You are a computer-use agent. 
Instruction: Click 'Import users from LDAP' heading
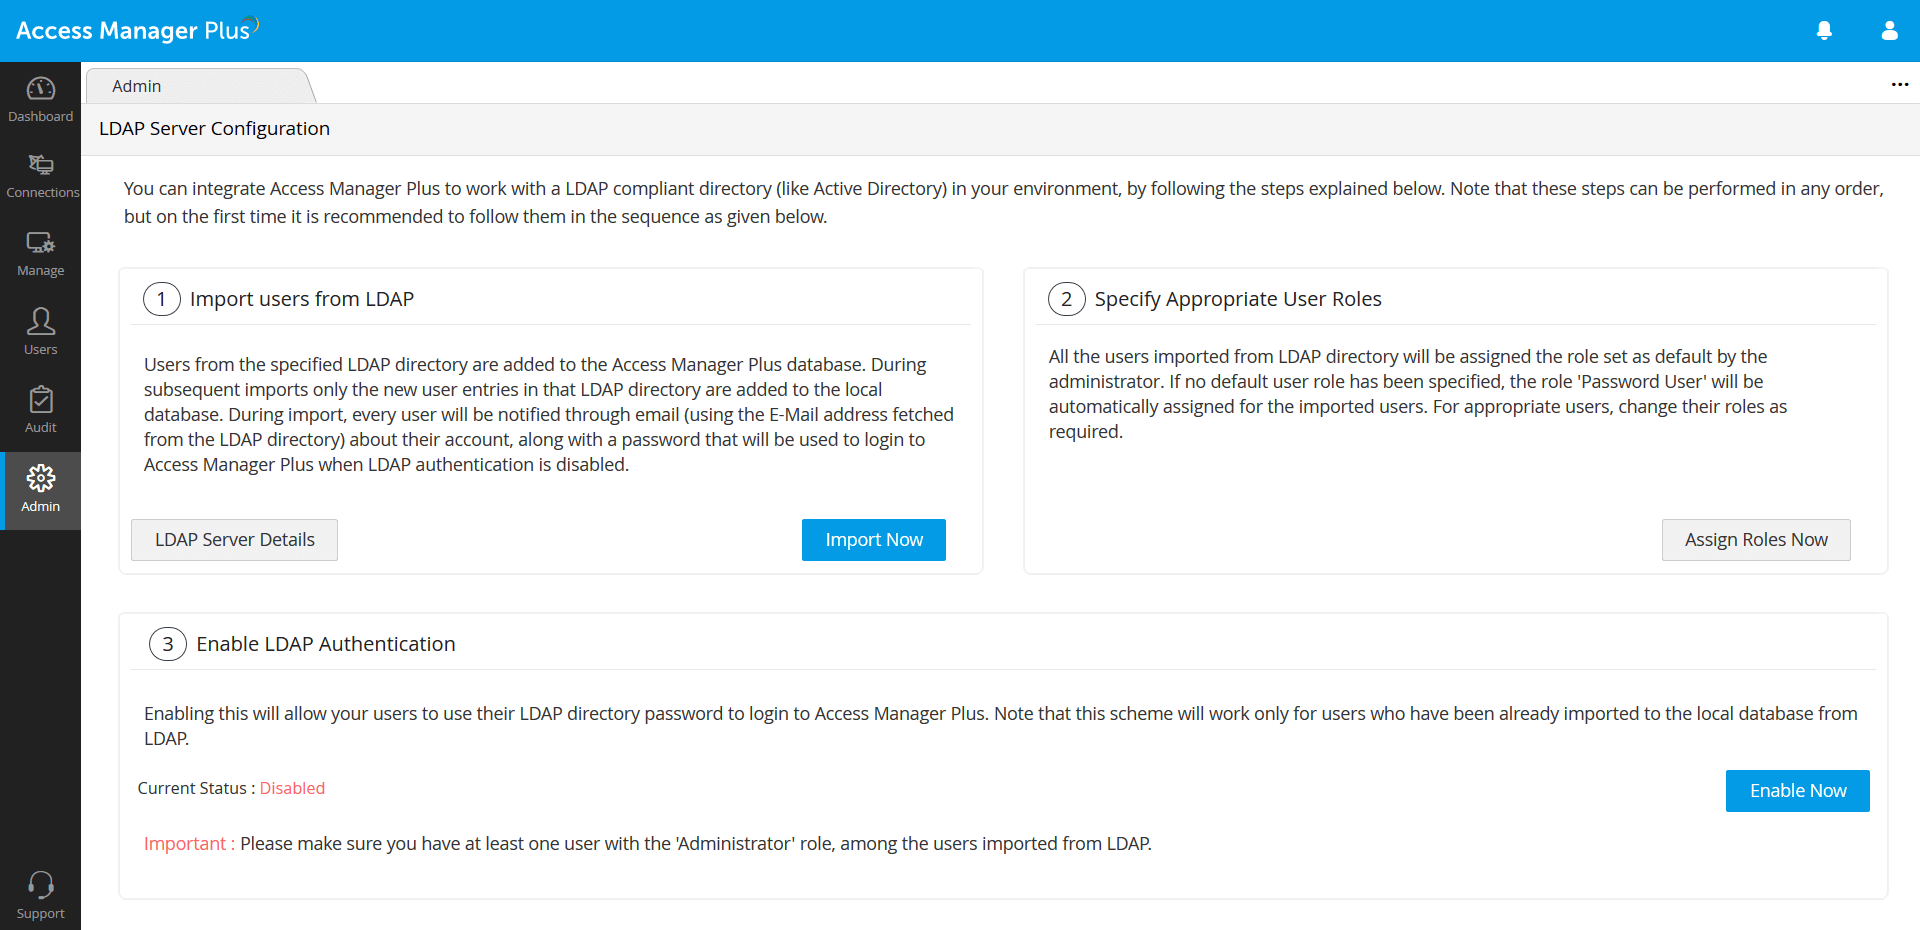(x=302, y=299)
